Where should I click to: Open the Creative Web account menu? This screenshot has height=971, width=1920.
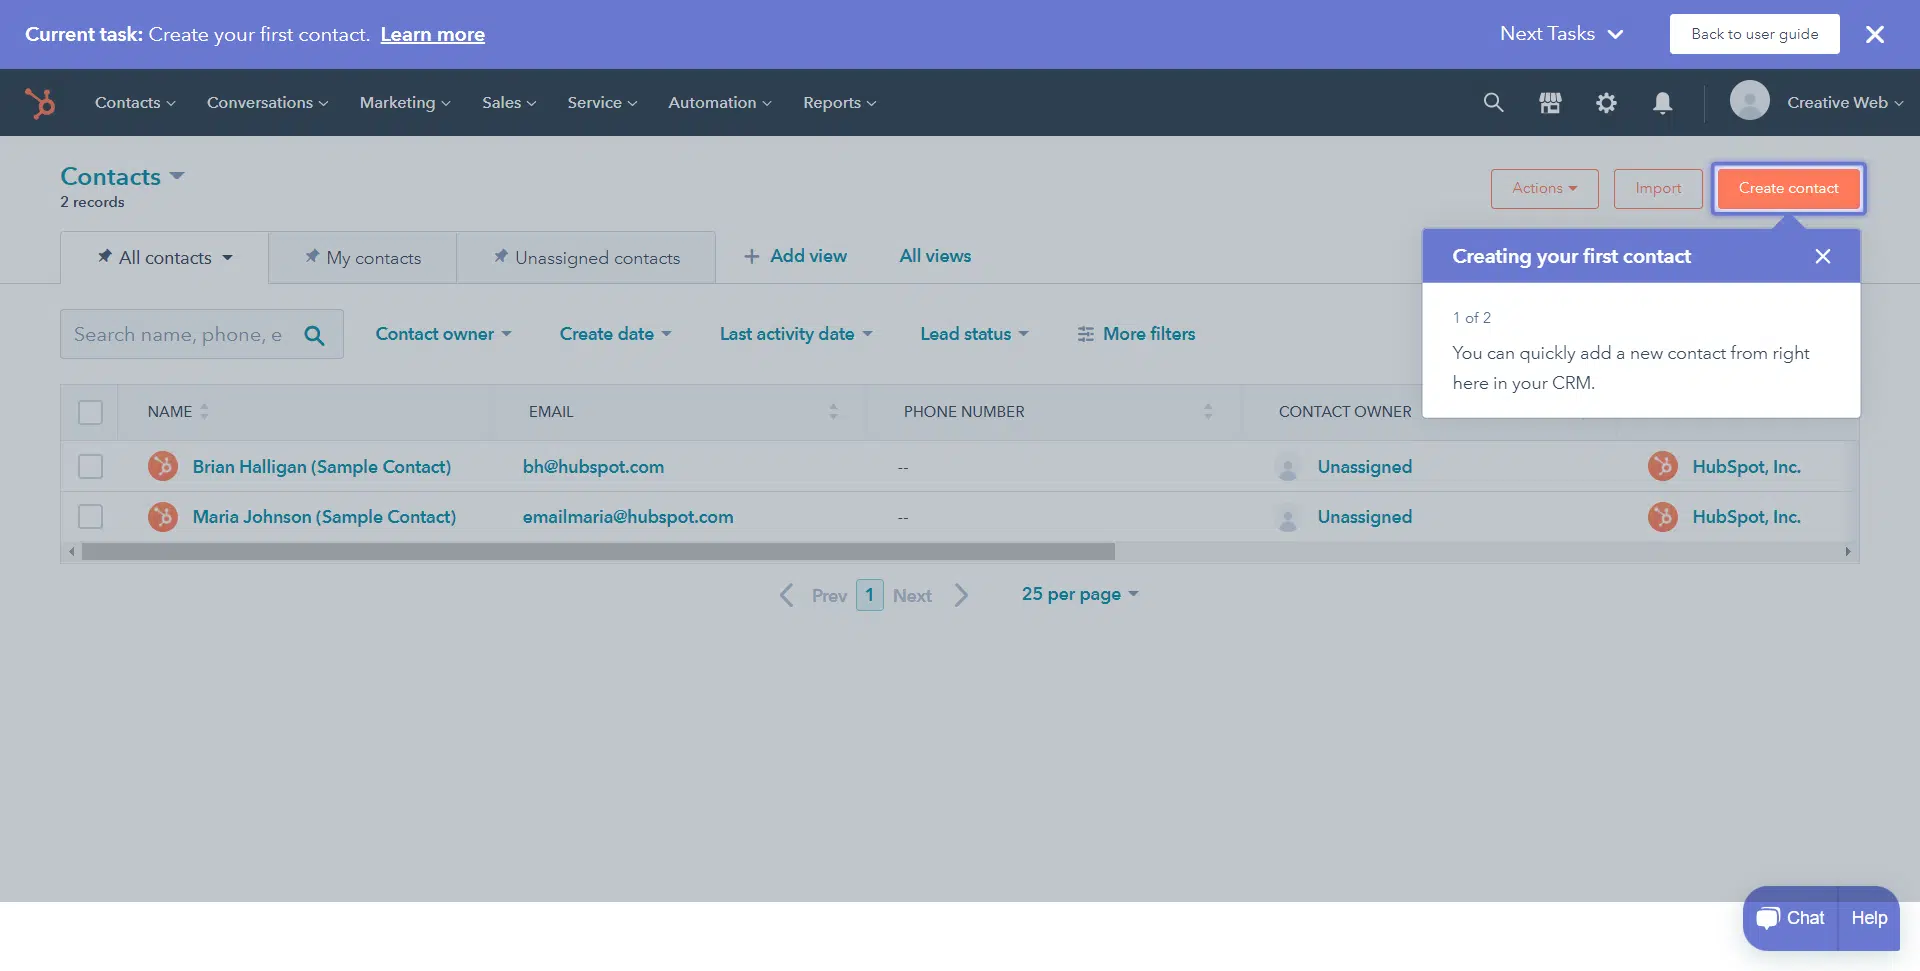tap(1845, 102)
